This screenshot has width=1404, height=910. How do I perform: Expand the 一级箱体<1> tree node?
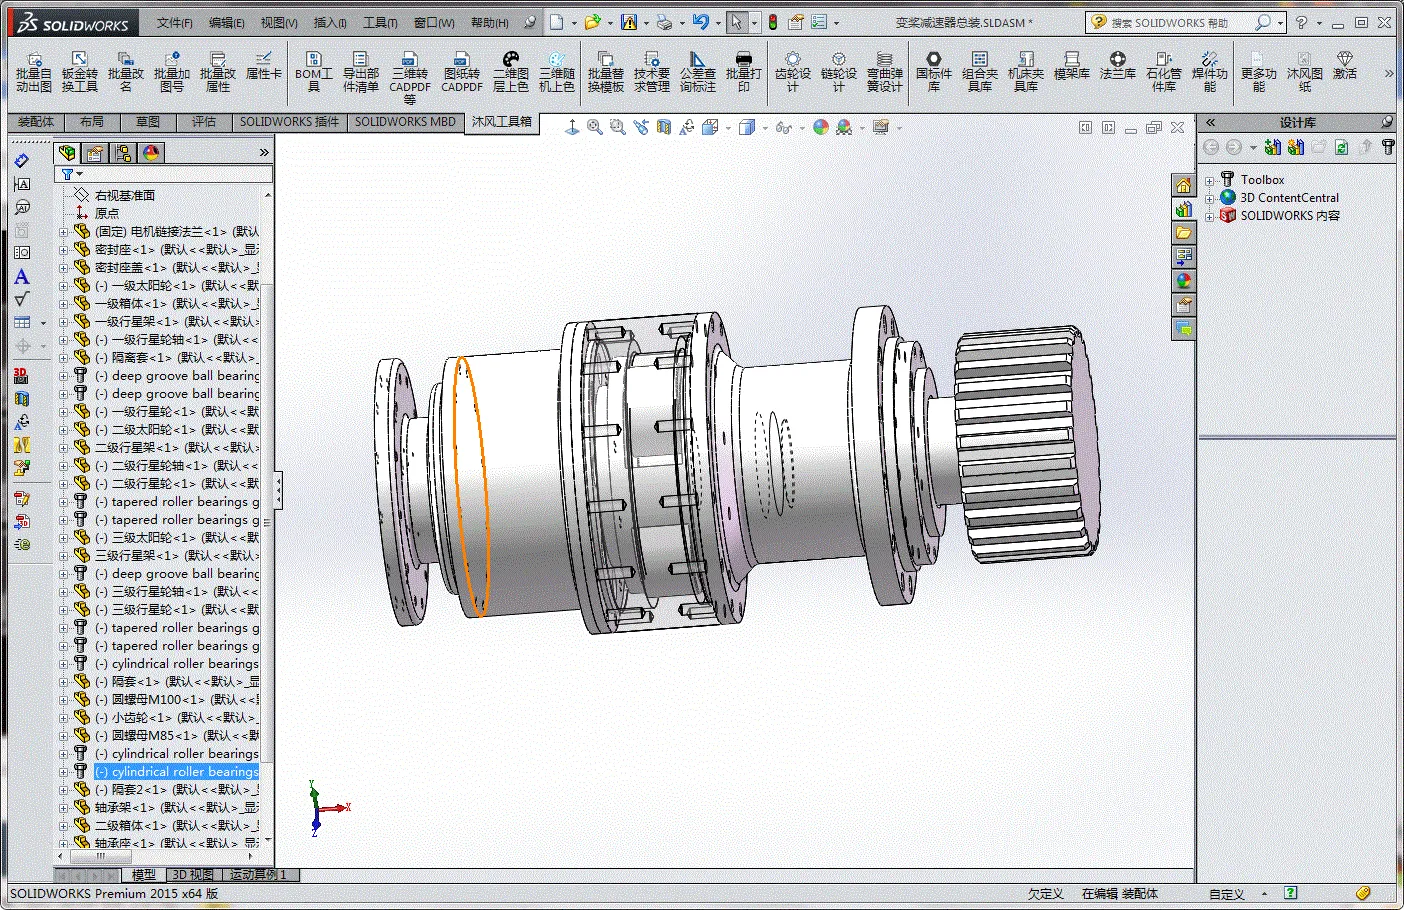63,304
